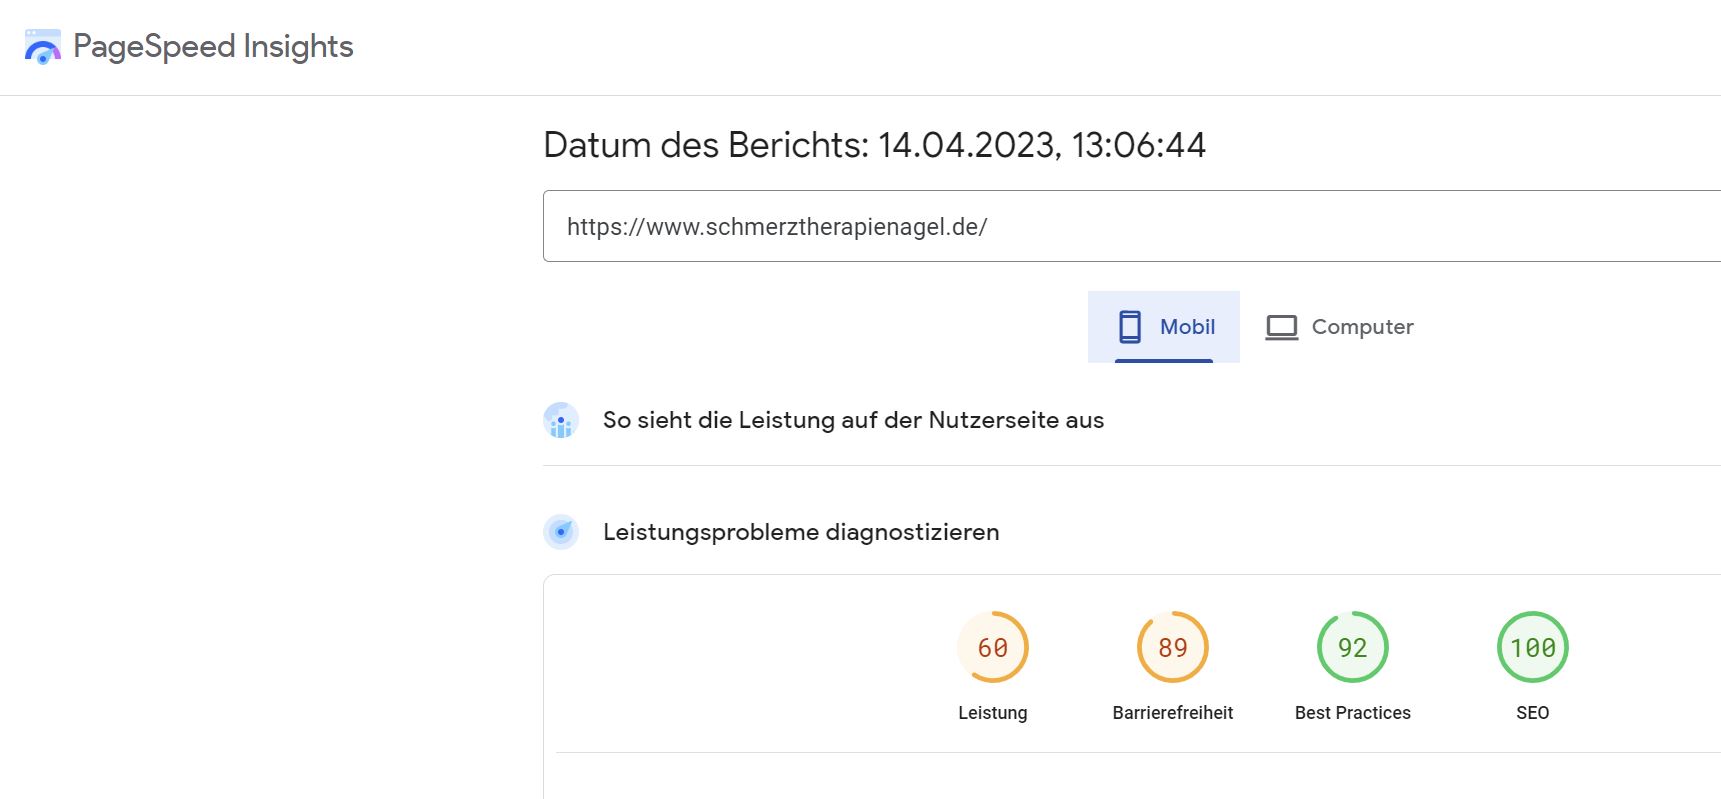This screenshot has height=799, width=1721.
Task: Click the laptop icon on Computer tab
Action: point(1282,328)
